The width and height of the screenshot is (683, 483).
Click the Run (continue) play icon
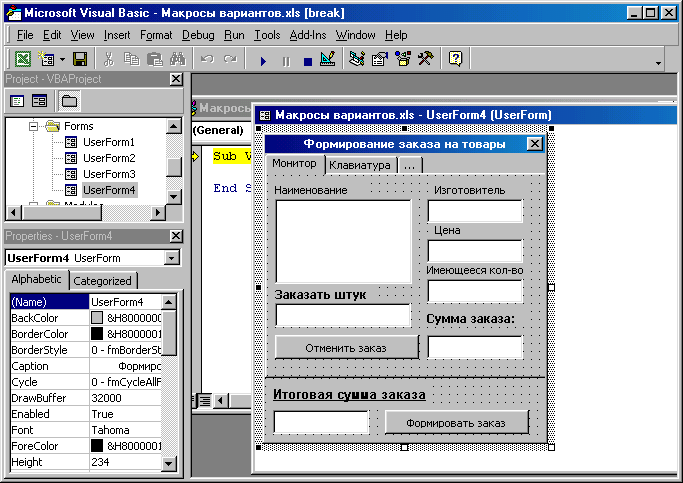tap(263, 61)
